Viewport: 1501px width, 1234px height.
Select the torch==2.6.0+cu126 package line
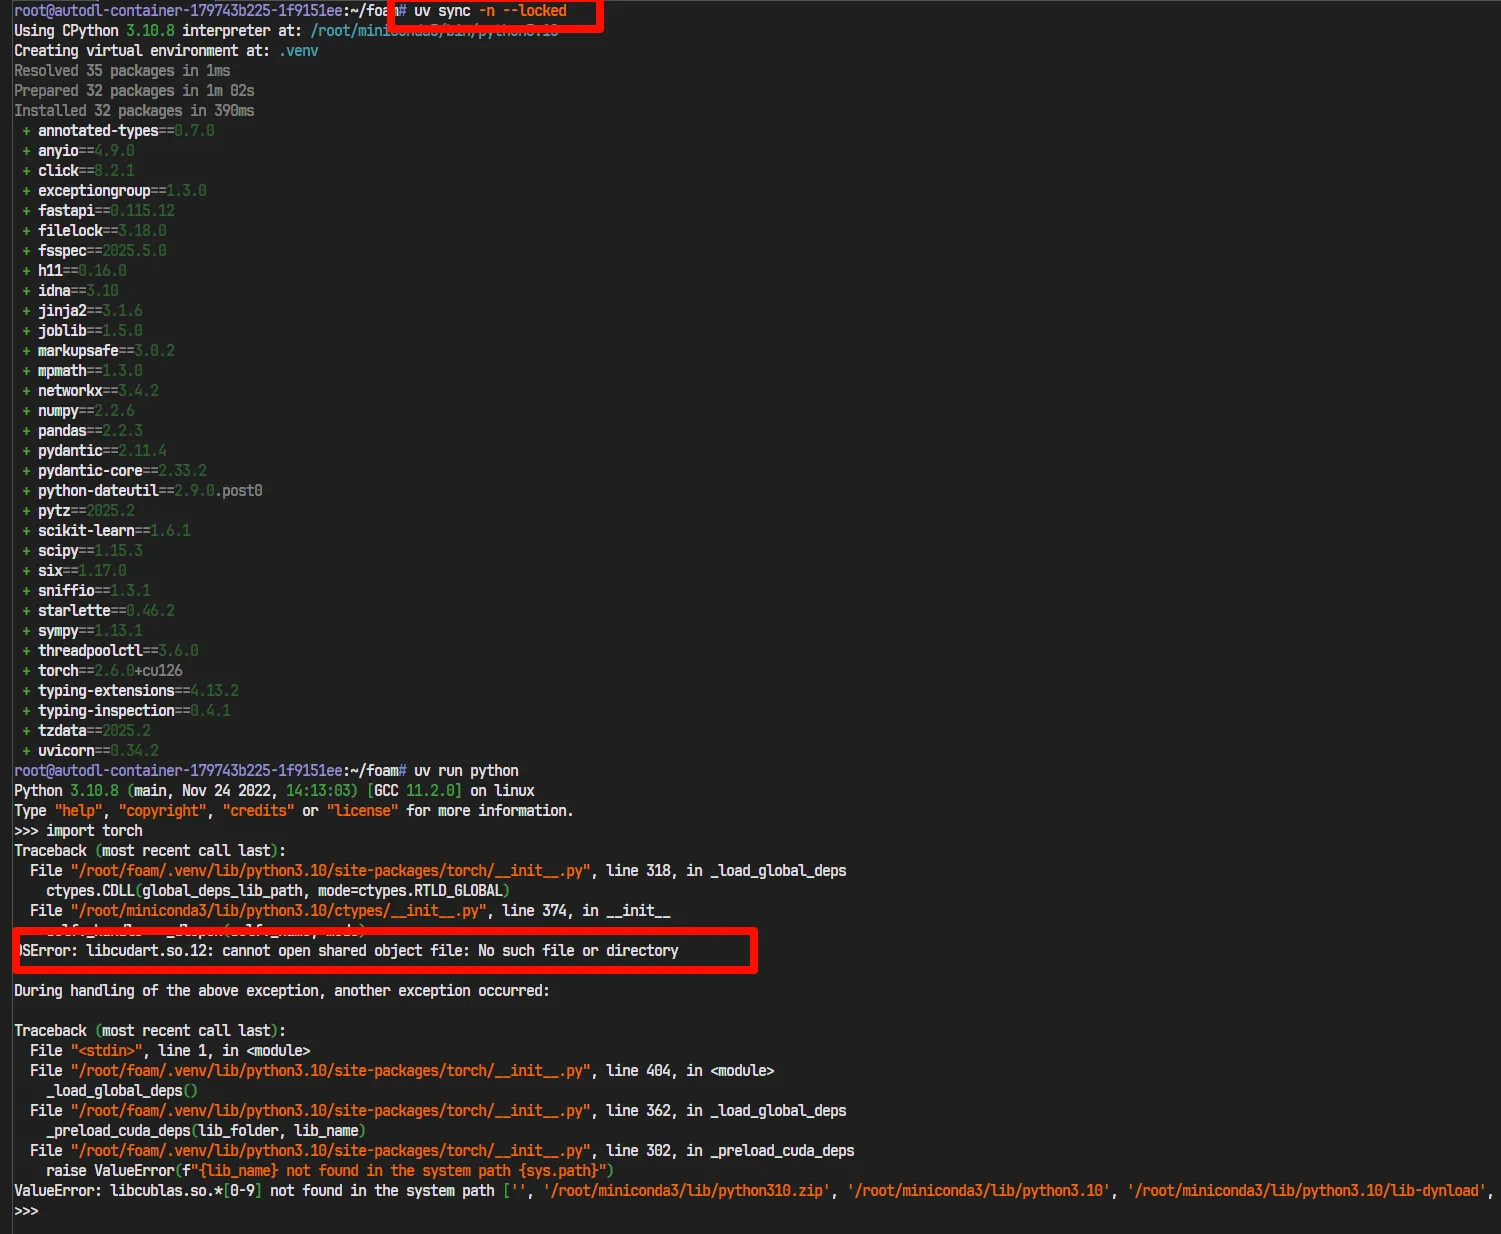tap(110, 671)
